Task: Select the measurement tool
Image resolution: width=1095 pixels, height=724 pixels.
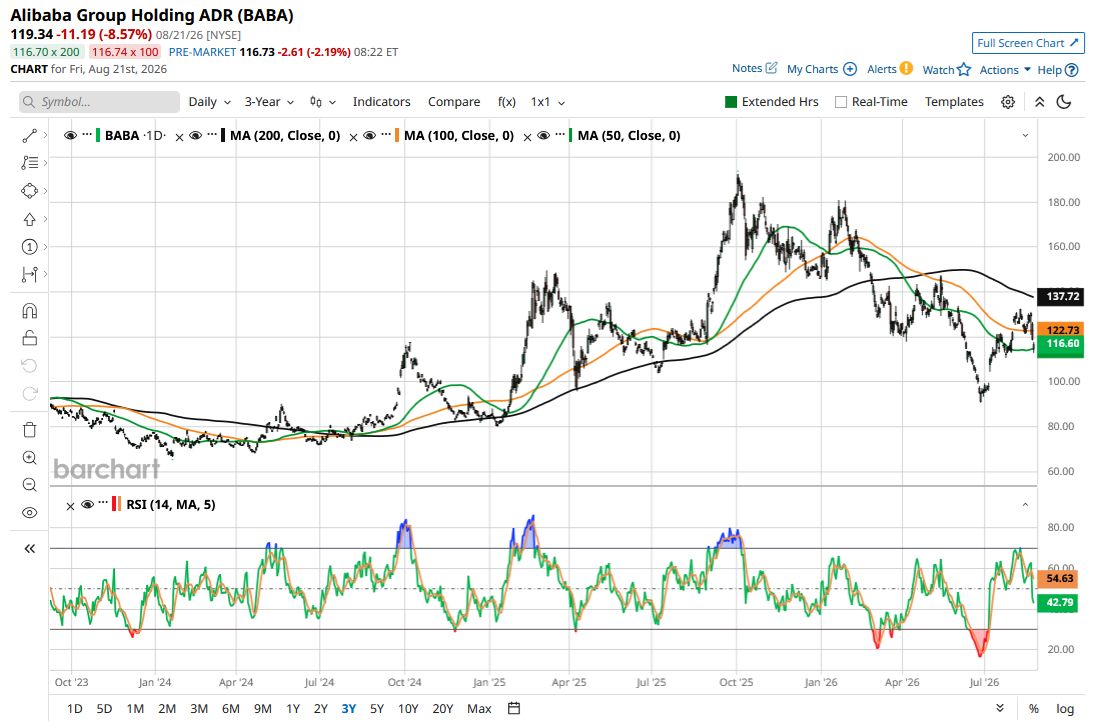Action: pos(29,274)
